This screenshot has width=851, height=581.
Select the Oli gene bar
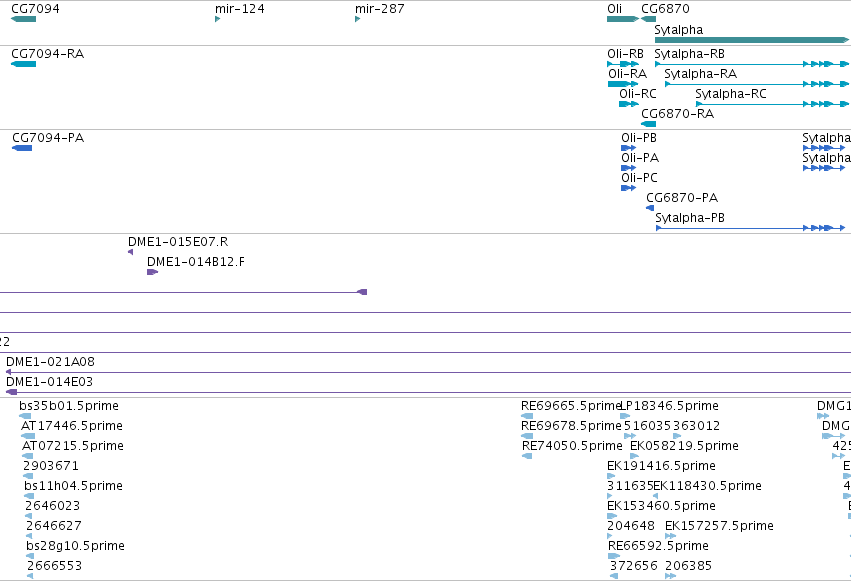[x=623, y=19]
